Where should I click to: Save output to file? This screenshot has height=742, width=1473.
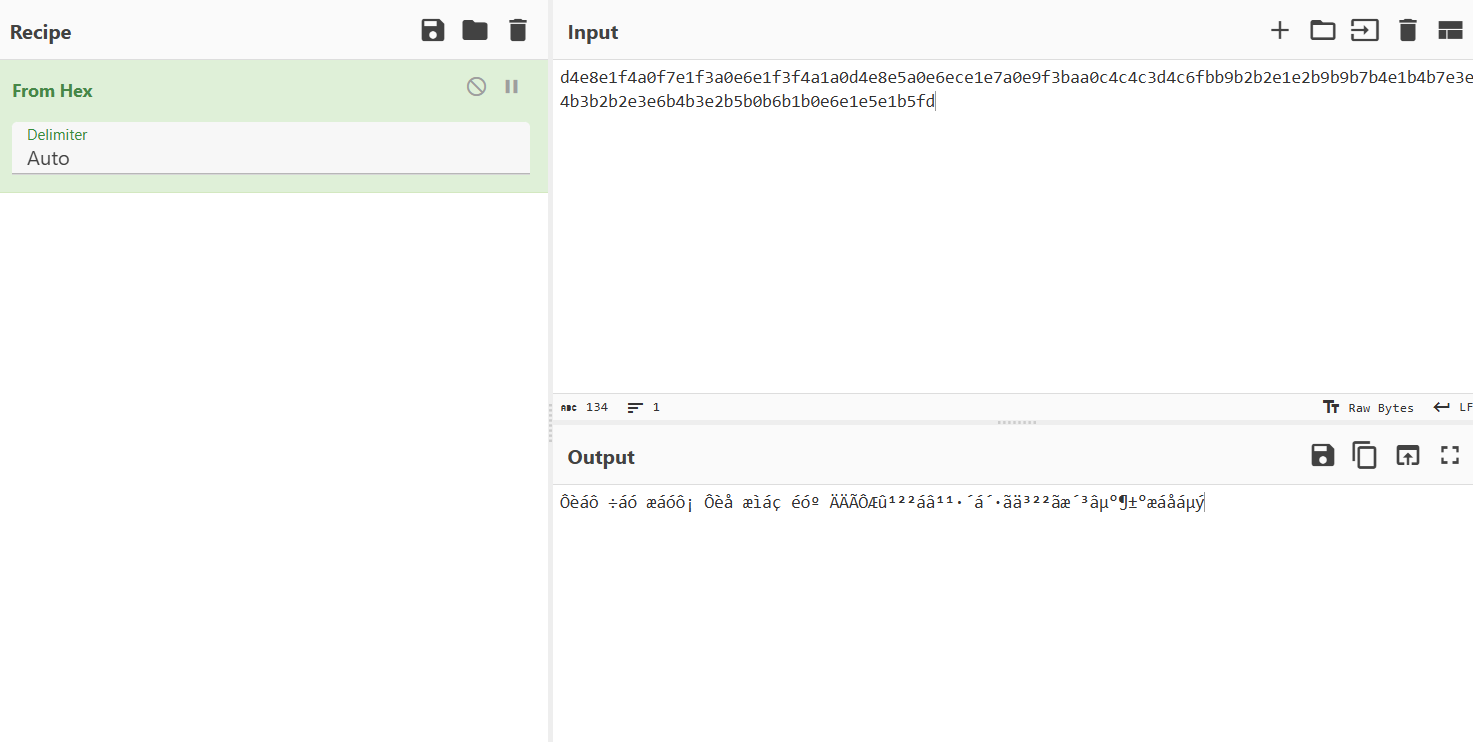1323,456
